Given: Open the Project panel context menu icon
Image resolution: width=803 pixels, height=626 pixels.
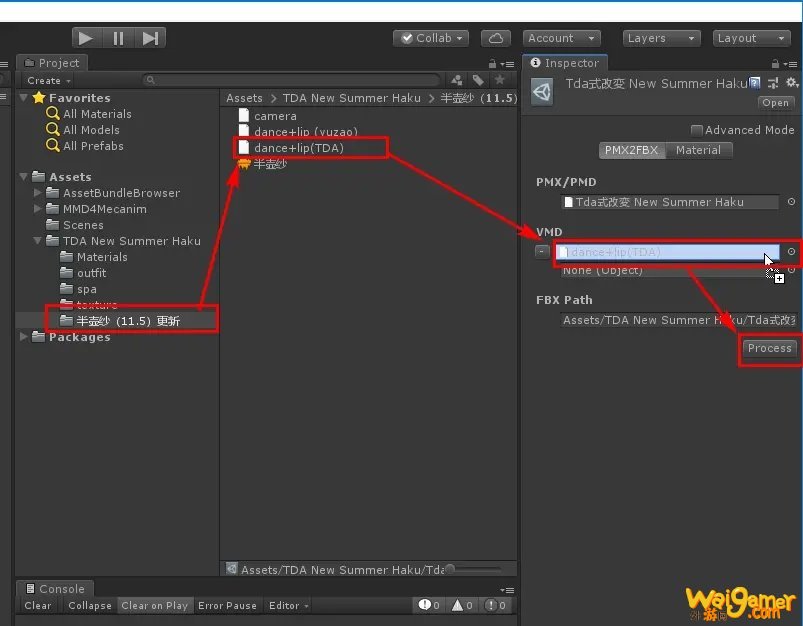Looking at the screenshot, I should coord(508,65).
